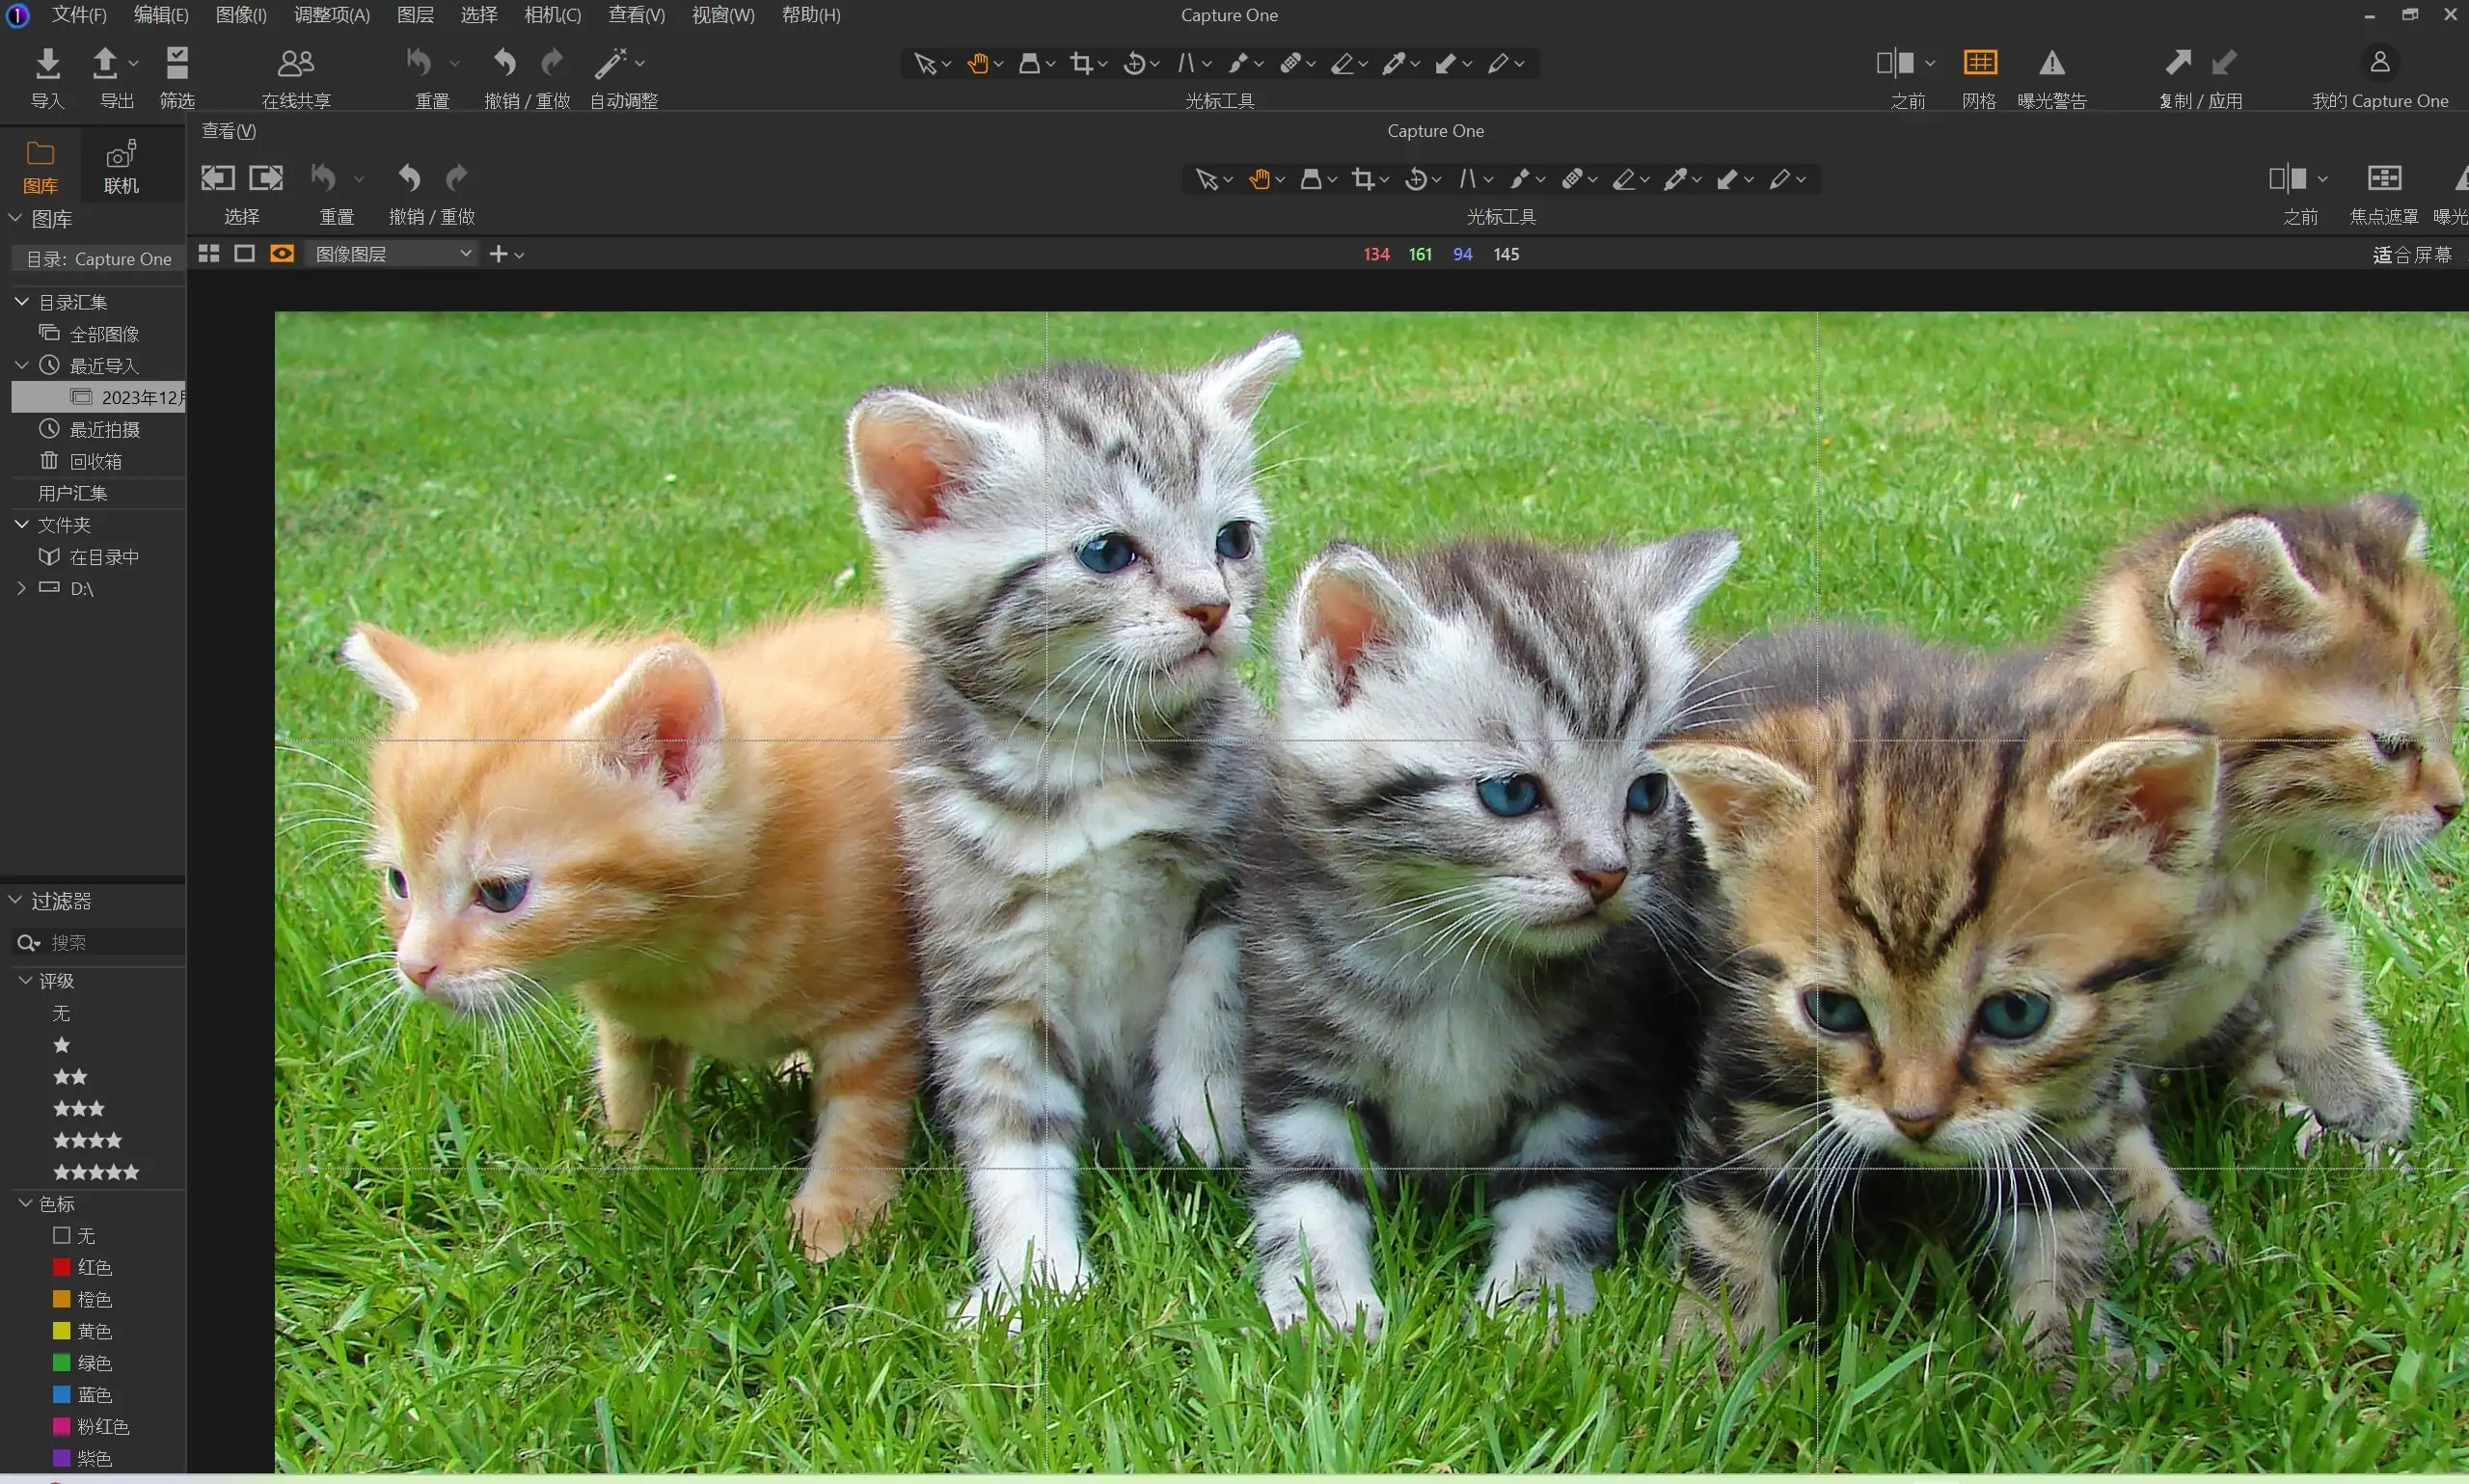Click the Import (导入) icon

click(47, 64)
